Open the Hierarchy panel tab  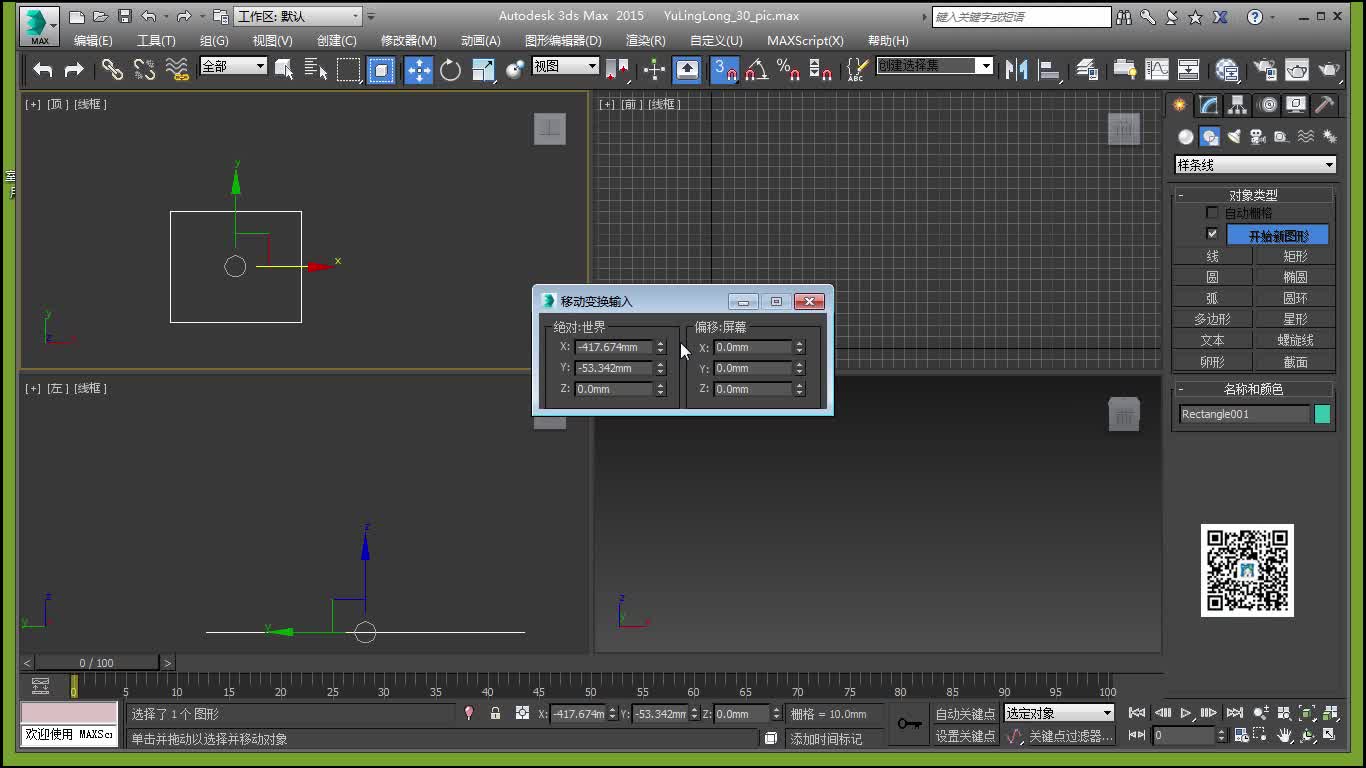coord(1238,105)
